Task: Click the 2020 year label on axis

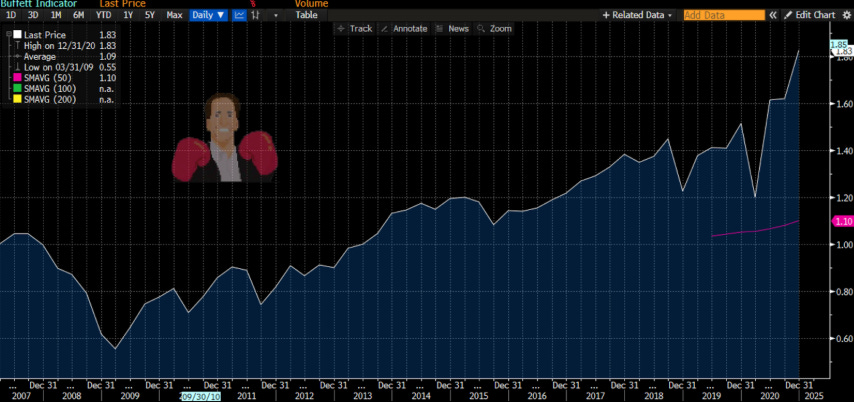Action: 769,396
